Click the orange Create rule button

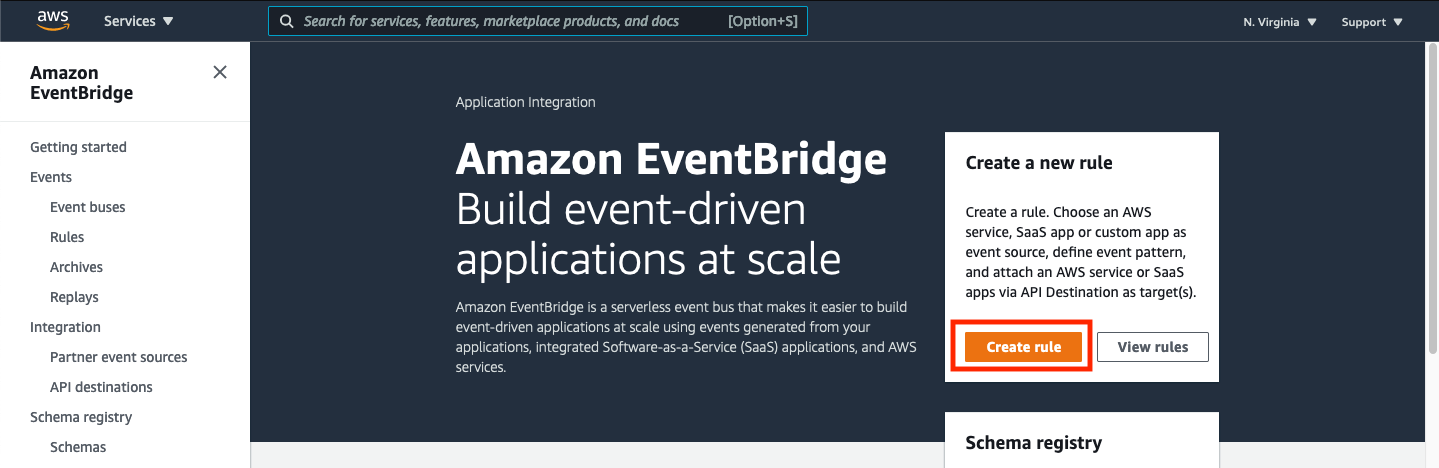(1024, 347)
